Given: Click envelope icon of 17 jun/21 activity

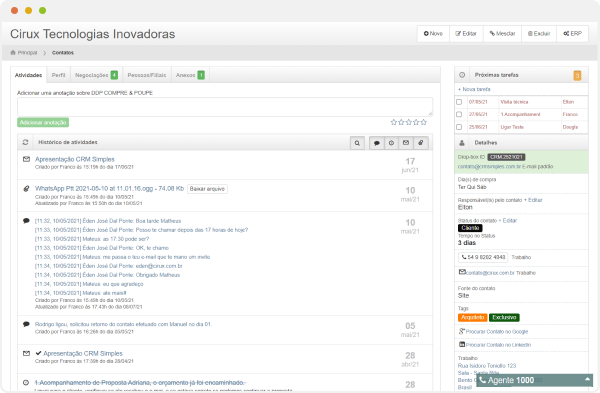Looking at the screenshot, I should (x=26, y=159).
